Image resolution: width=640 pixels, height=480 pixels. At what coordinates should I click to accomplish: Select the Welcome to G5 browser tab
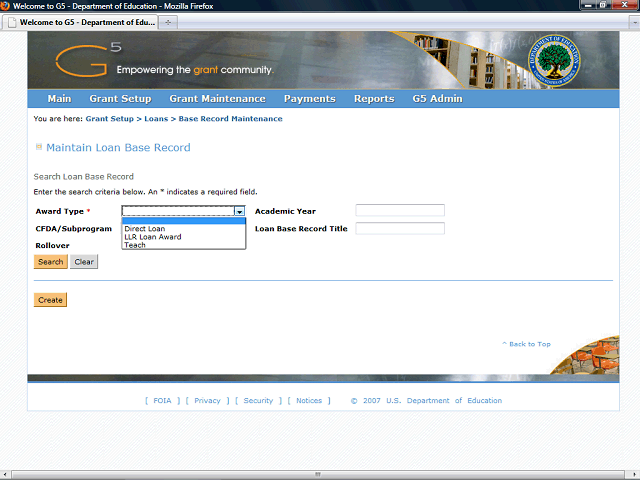tap(80, 22)
